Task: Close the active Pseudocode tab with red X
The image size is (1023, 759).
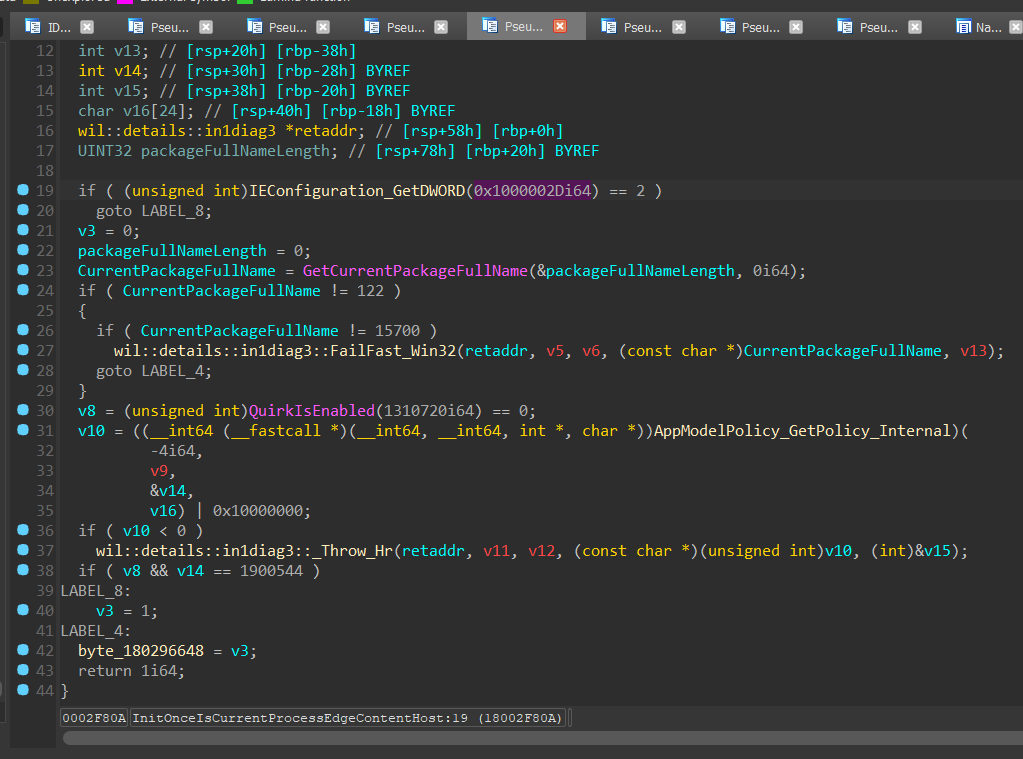Action: [560, 27]
